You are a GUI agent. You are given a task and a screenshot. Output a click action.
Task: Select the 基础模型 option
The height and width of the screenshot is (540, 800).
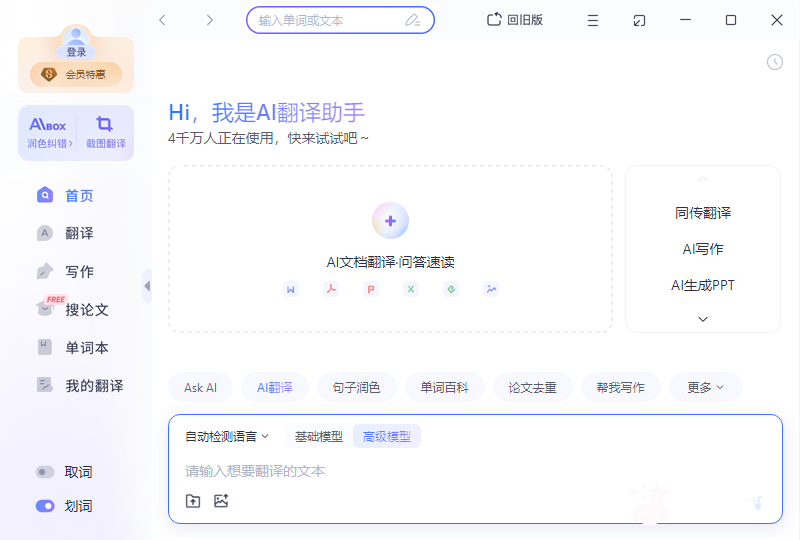point(318,436)
